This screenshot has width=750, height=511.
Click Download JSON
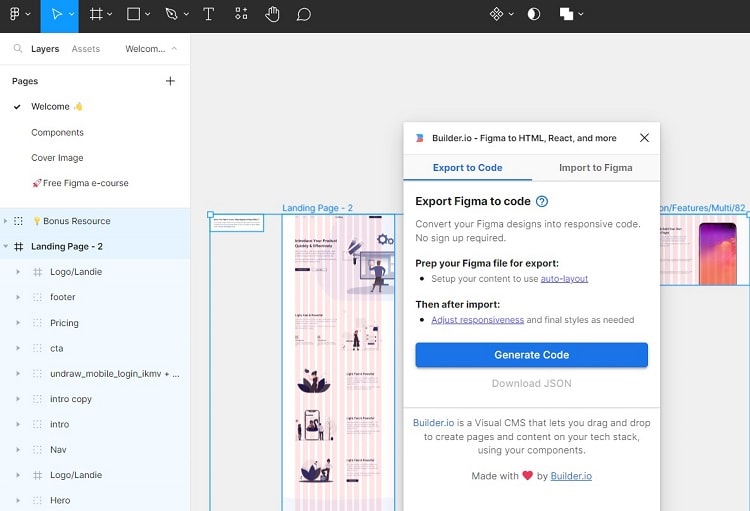531,383
